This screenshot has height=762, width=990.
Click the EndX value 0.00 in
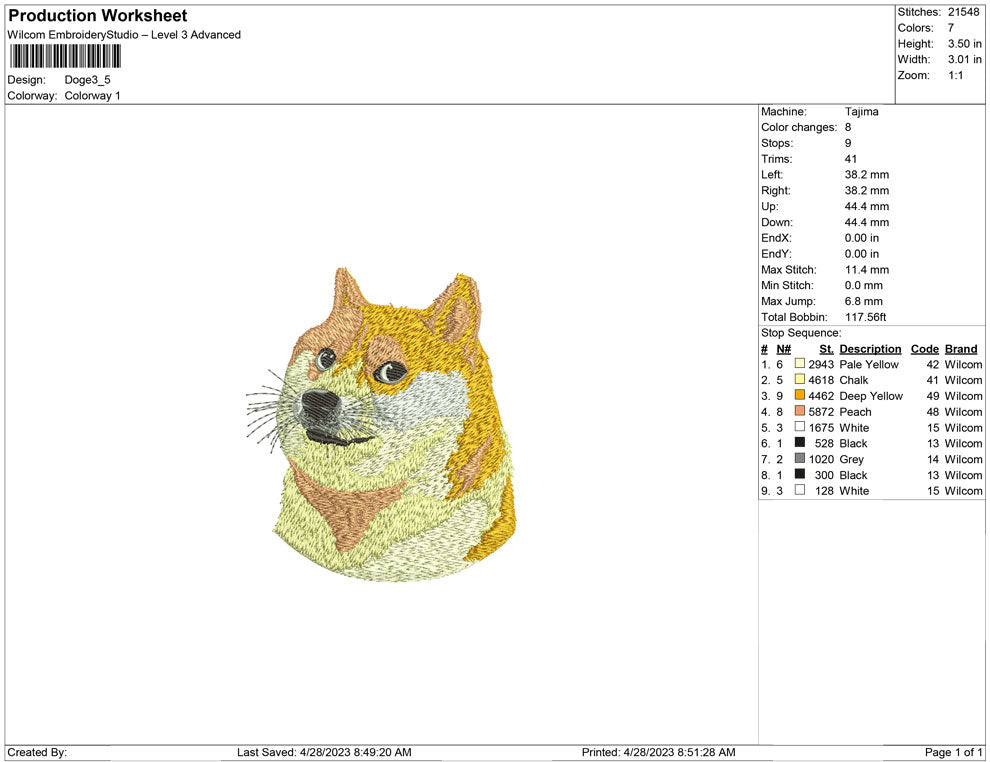click(x=862, y=237)
